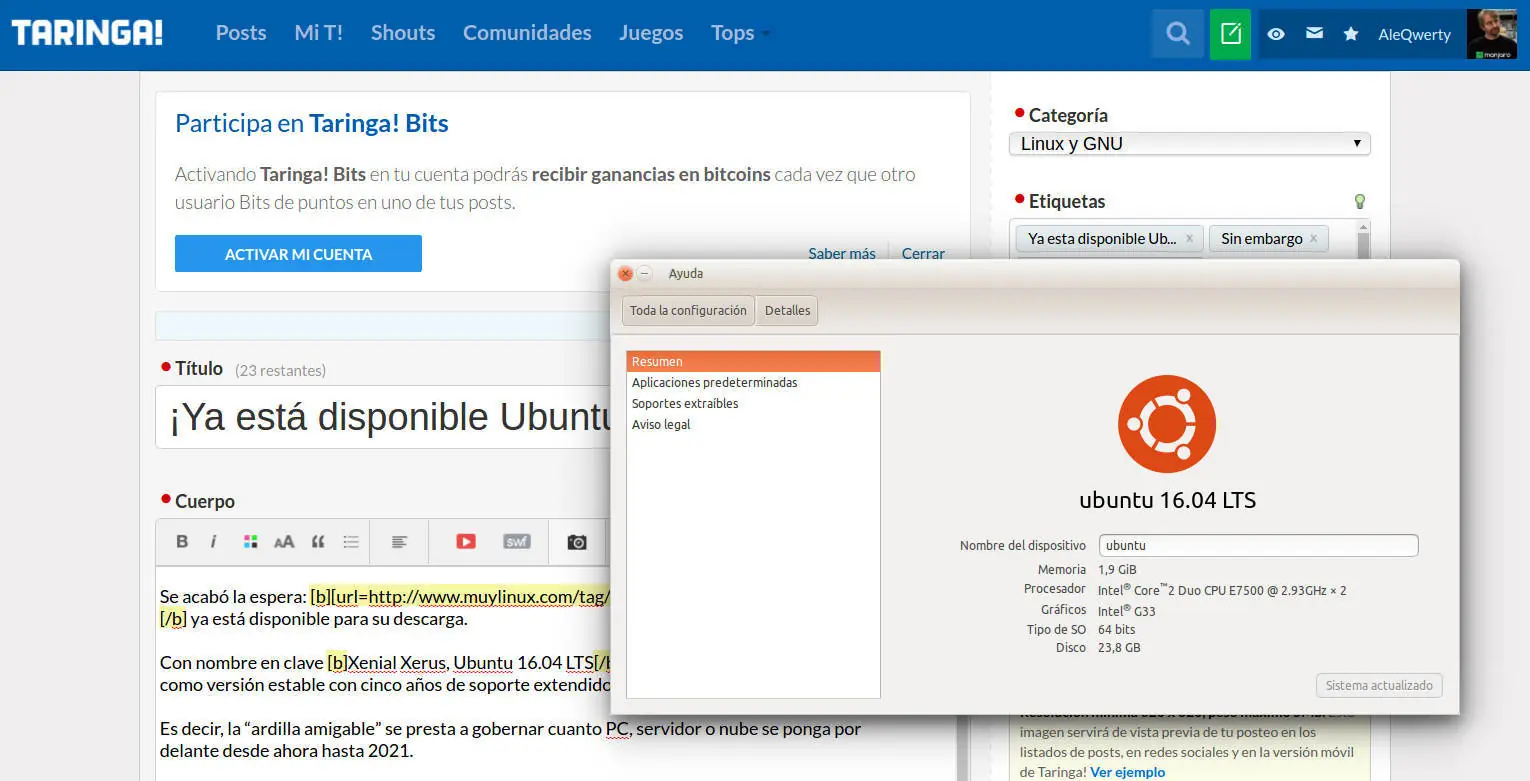Viewport: 1530px width, 781px height.
Task: Click the tags hint lightbulb icon
Action: [1360, 201]
